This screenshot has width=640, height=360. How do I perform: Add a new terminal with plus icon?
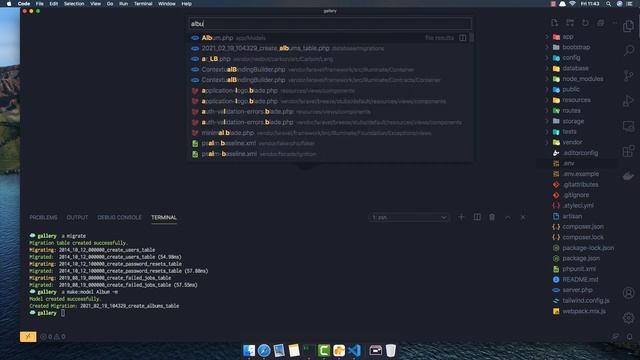click(461, 217)
